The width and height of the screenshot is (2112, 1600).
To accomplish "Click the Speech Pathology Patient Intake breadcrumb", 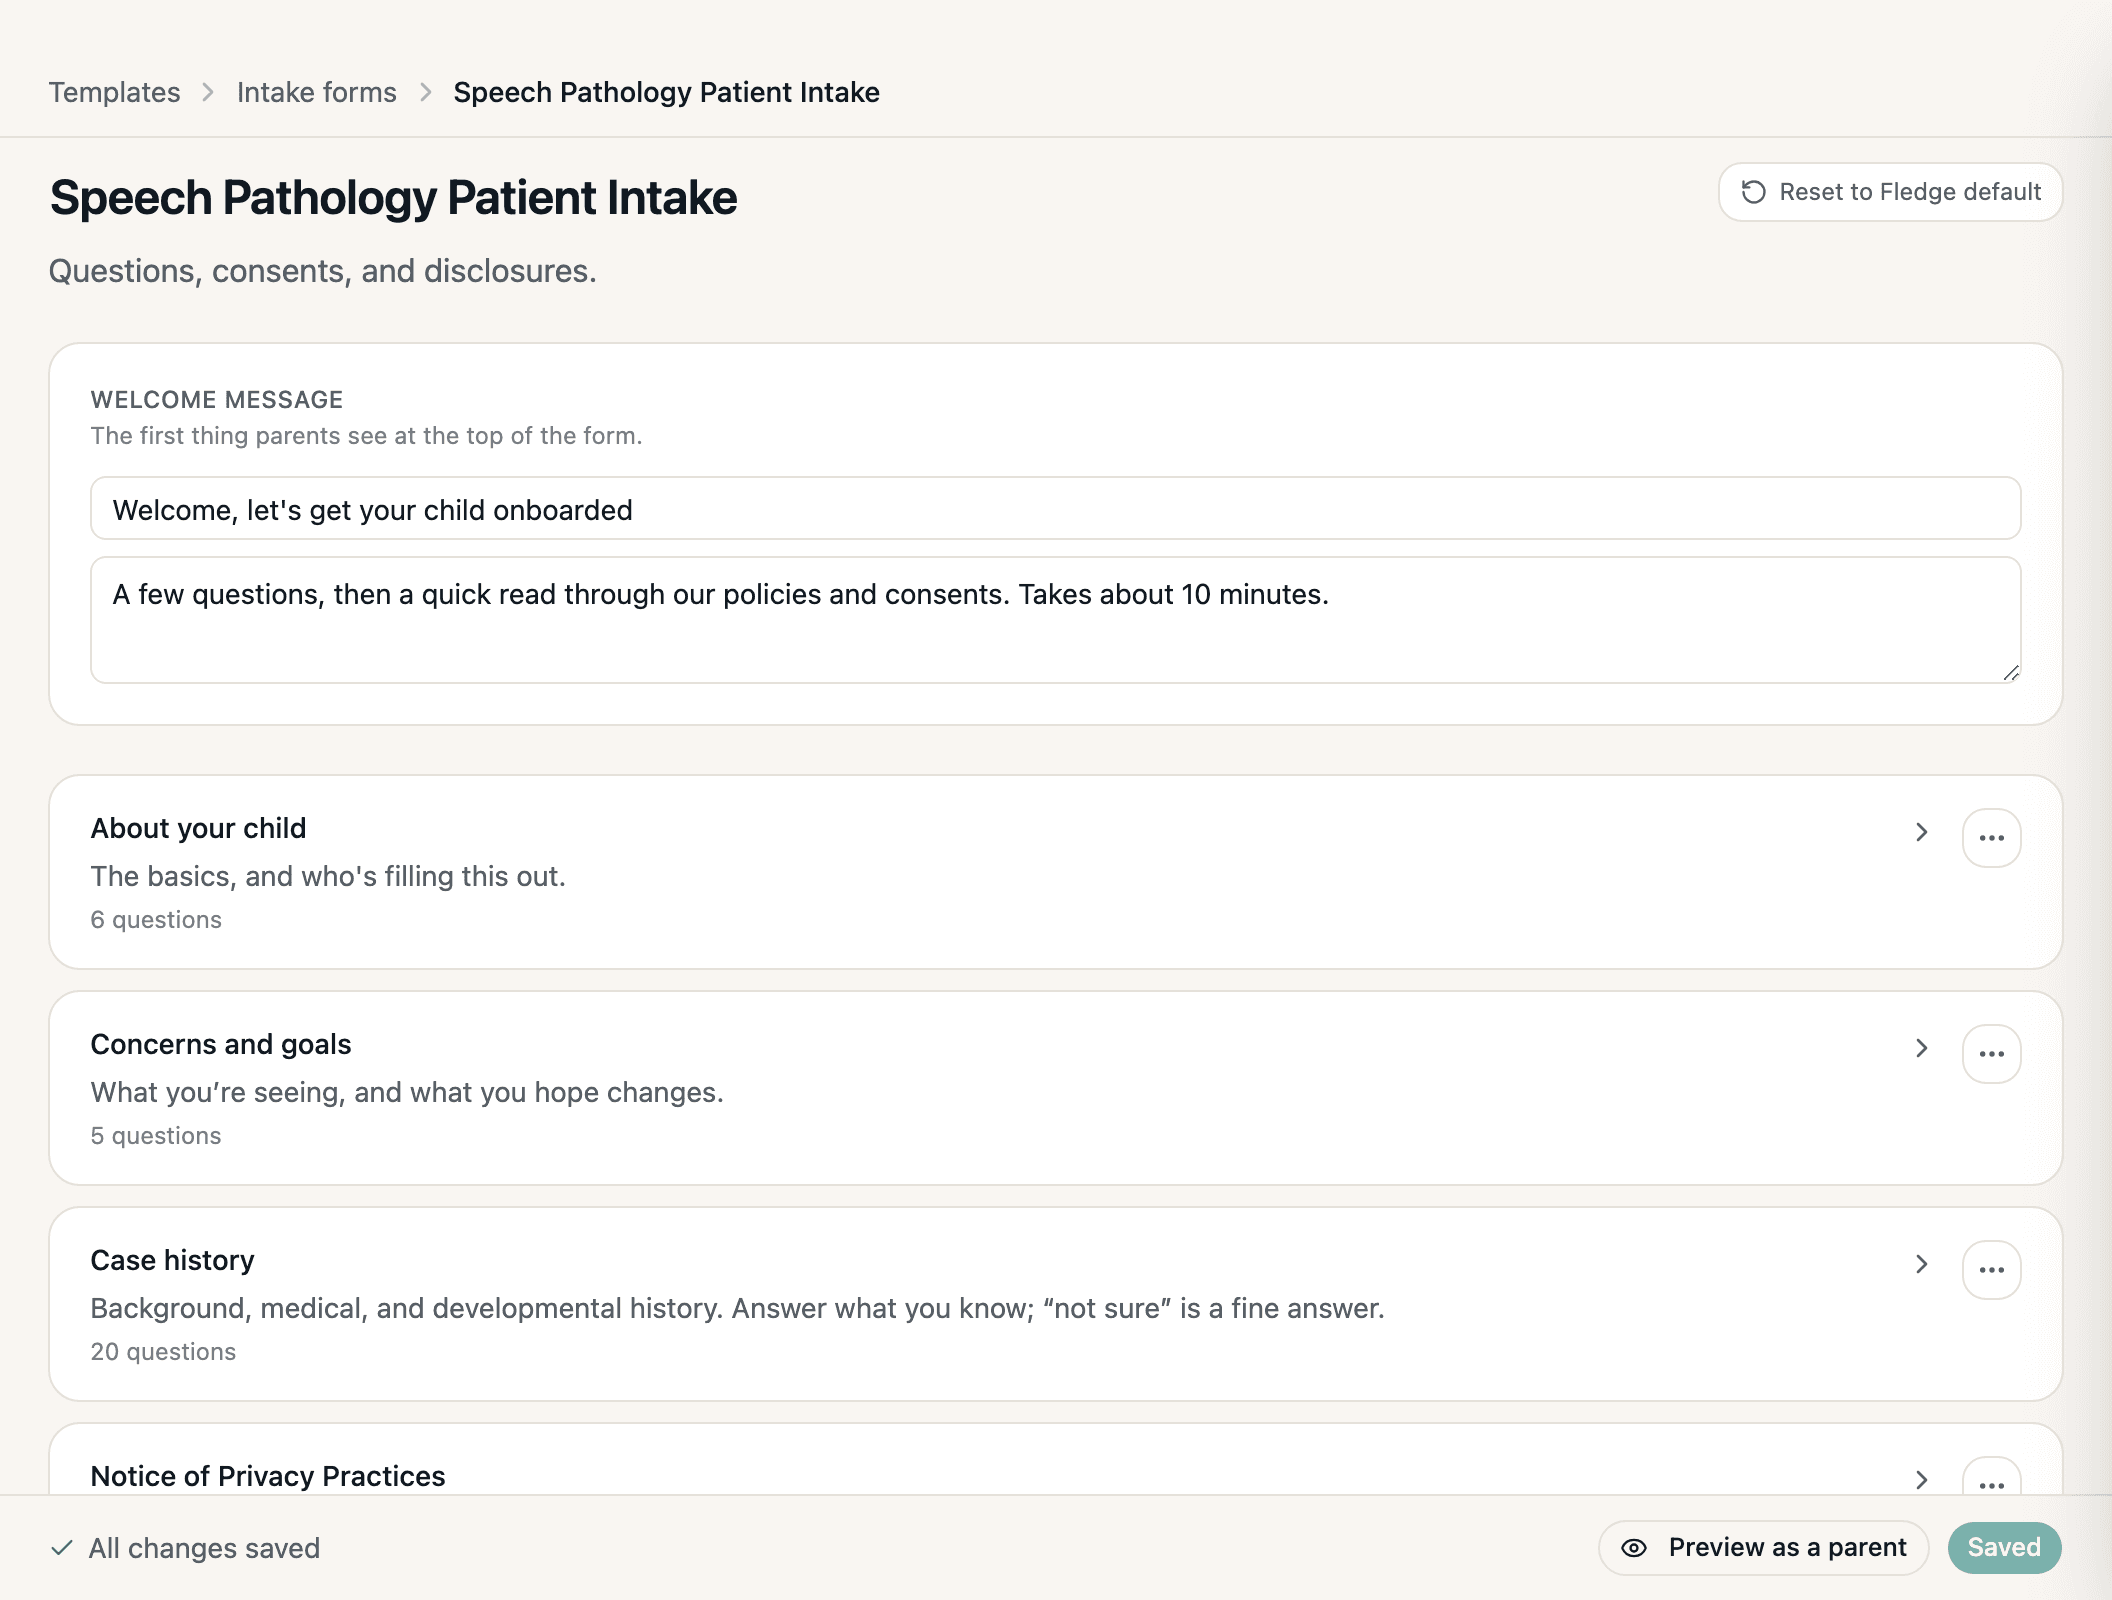I will point(666,92).
